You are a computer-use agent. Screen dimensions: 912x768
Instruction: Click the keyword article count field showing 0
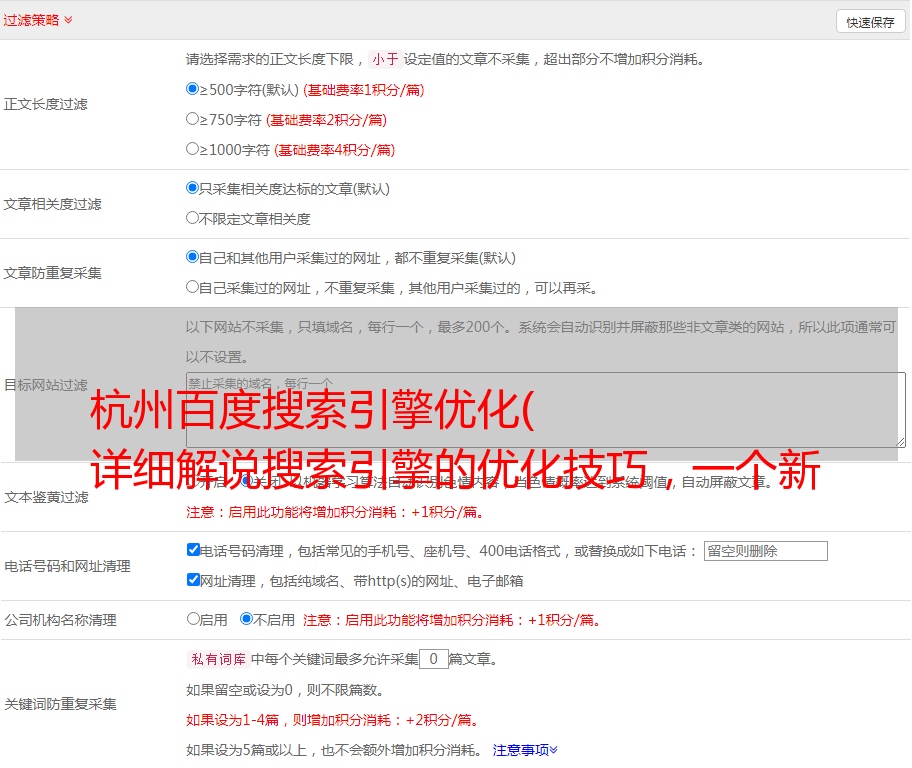point(433,659)
